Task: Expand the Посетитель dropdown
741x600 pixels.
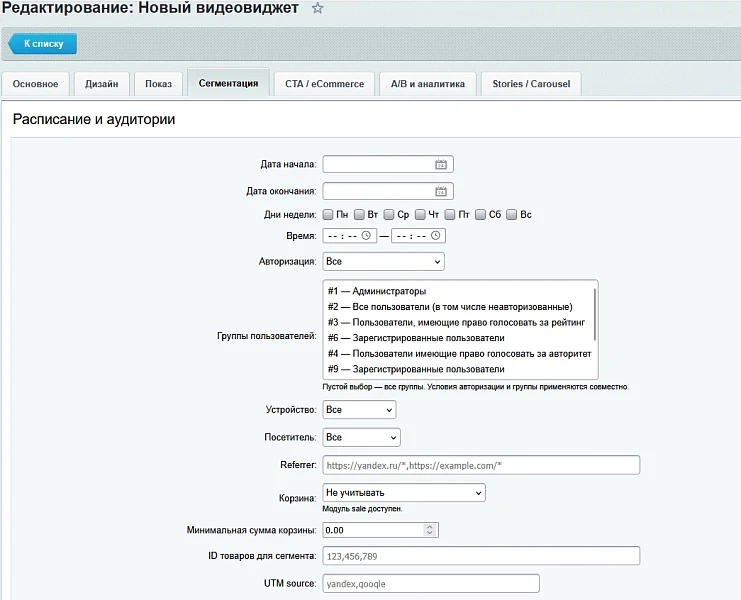Action: point(361,437)
